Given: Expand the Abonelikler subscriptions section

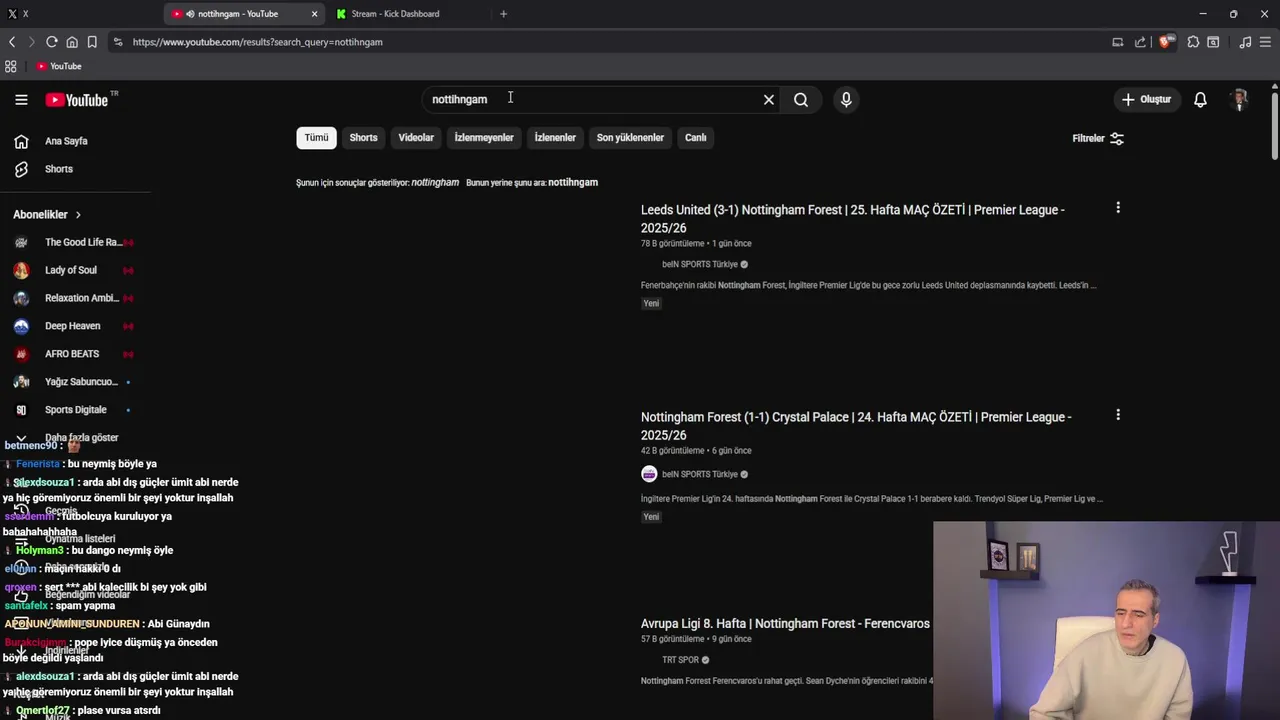Looking at the screenshot, I should 47,214.
